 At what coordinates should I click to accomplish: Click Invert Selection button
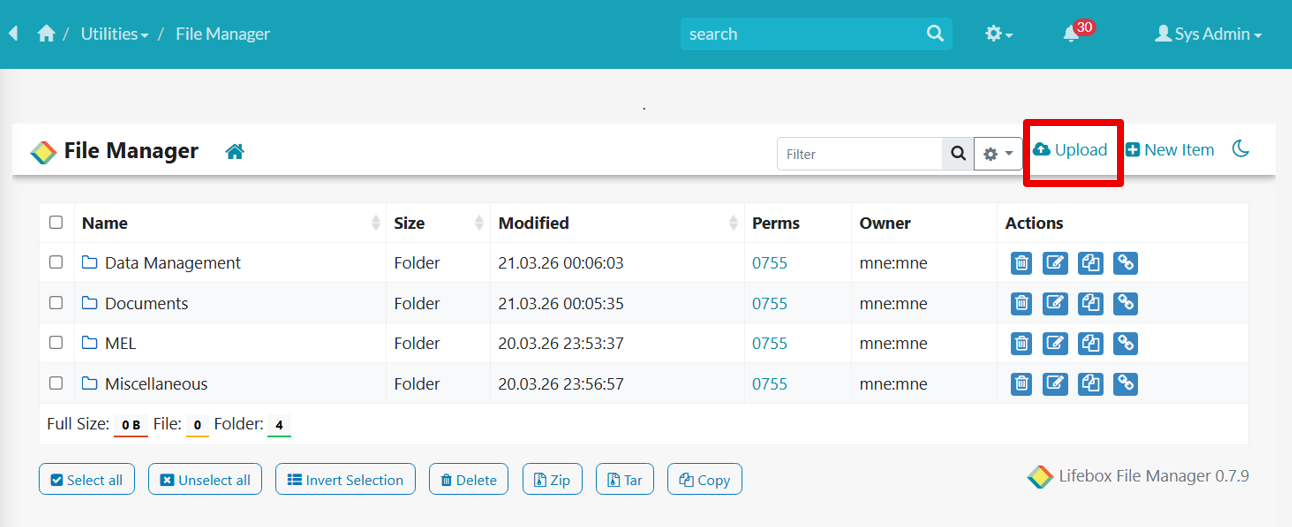pyautogui.click(x=345, y=480)
